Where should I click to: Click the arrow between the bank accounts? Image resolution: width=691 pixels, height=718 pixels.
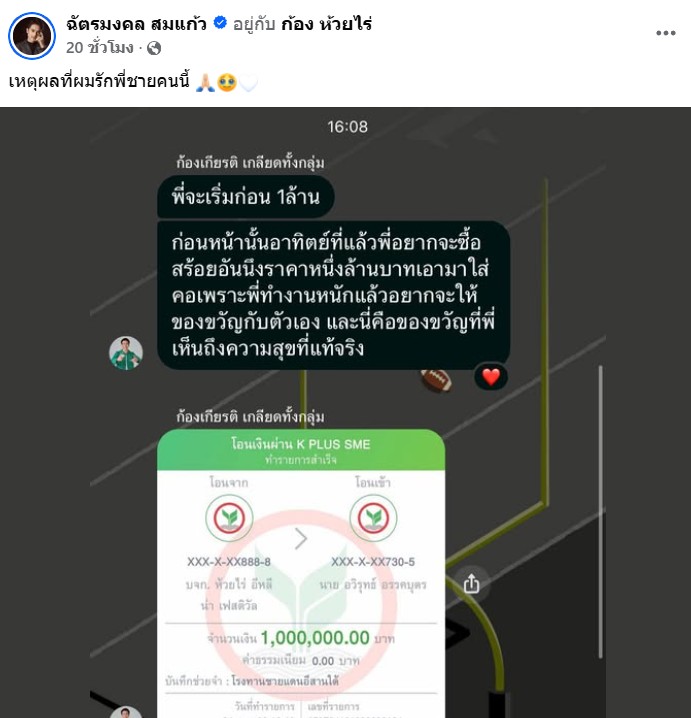(x=301, y=538)
